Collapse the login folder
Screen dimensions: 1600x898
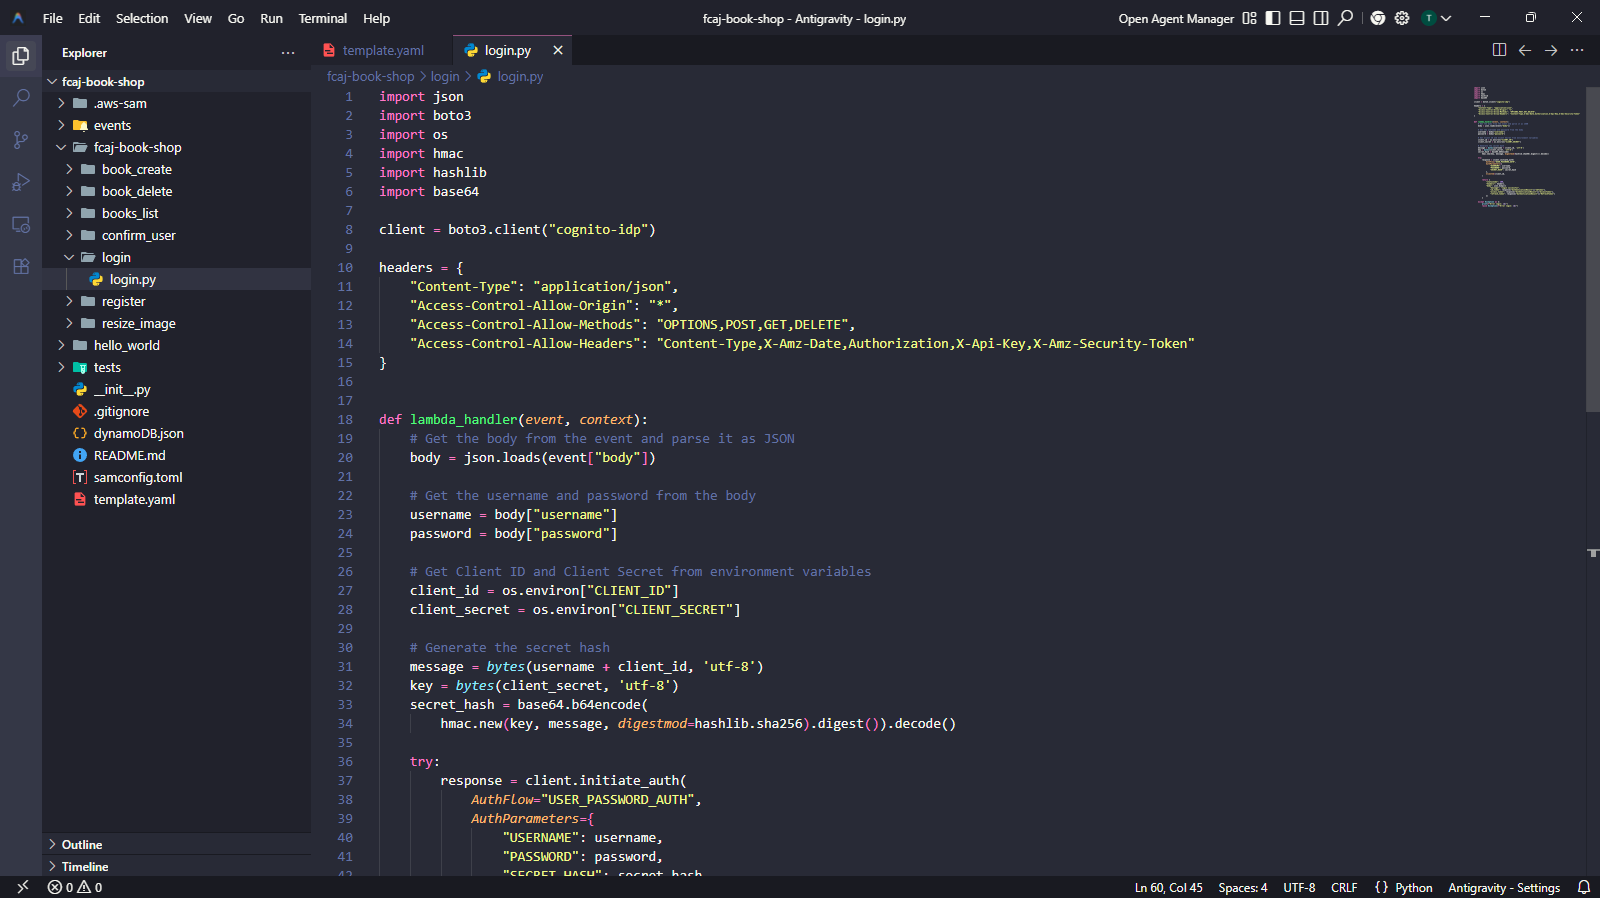tap(69, 257)
